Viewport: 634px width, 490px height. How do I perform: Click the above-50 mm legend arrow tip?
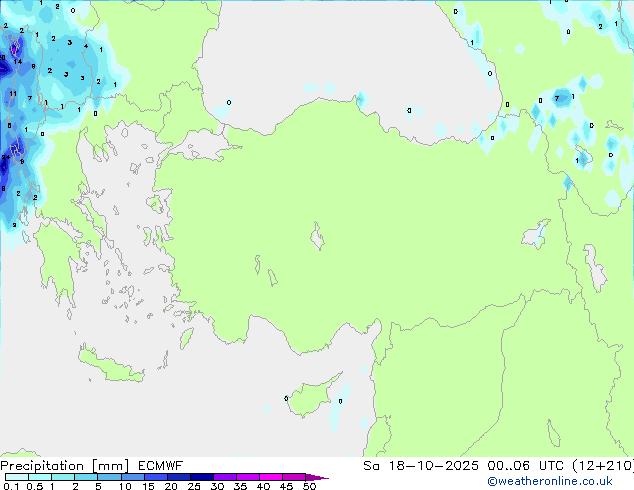click(317, 477)
